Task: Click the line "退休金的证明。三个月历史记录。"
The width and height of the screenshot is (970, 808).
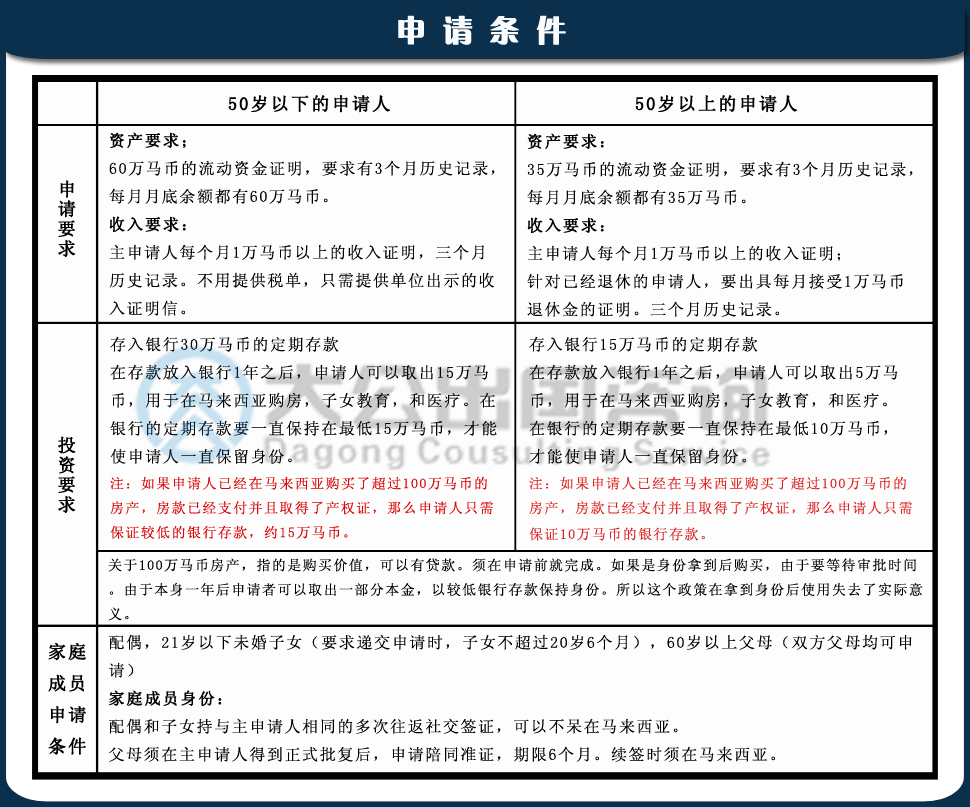Action: click(x=655, y=309)
